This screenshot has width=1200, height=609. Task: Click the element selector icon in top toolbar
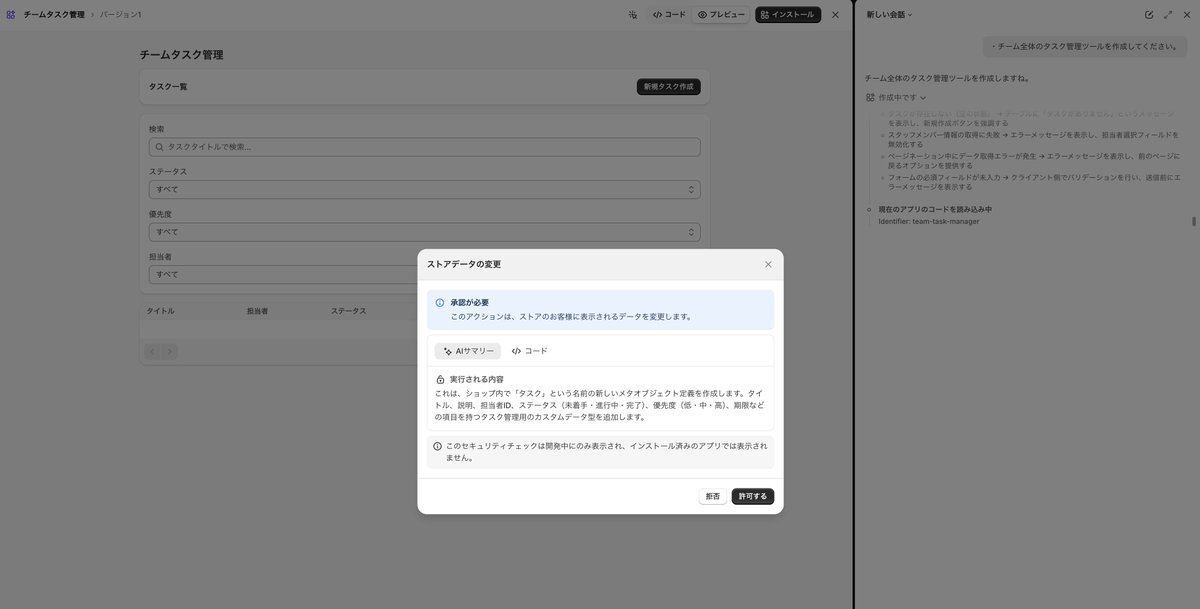632,15
